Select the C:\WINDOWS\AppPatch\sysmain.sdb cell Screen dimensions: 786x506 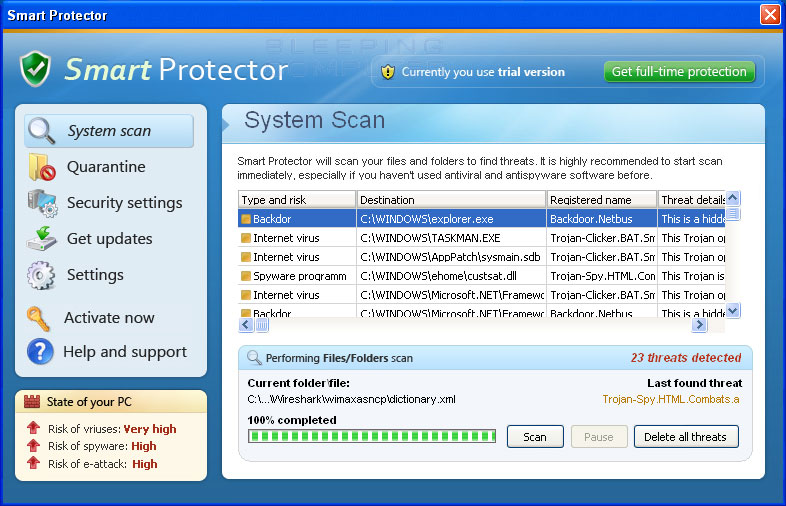[x=451, y=257]
